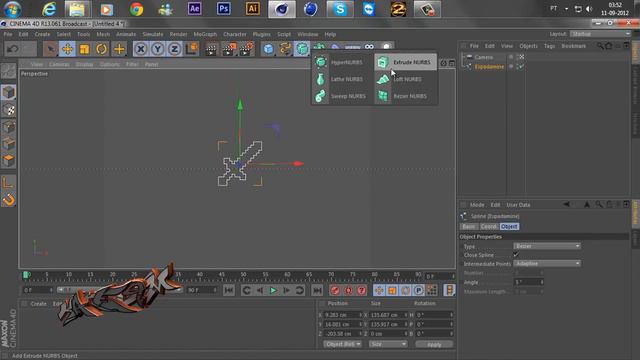The width and height of the screenshot is (640, 360).
Task: Toggle Camera visibility dots
Action: click(511, 57)
